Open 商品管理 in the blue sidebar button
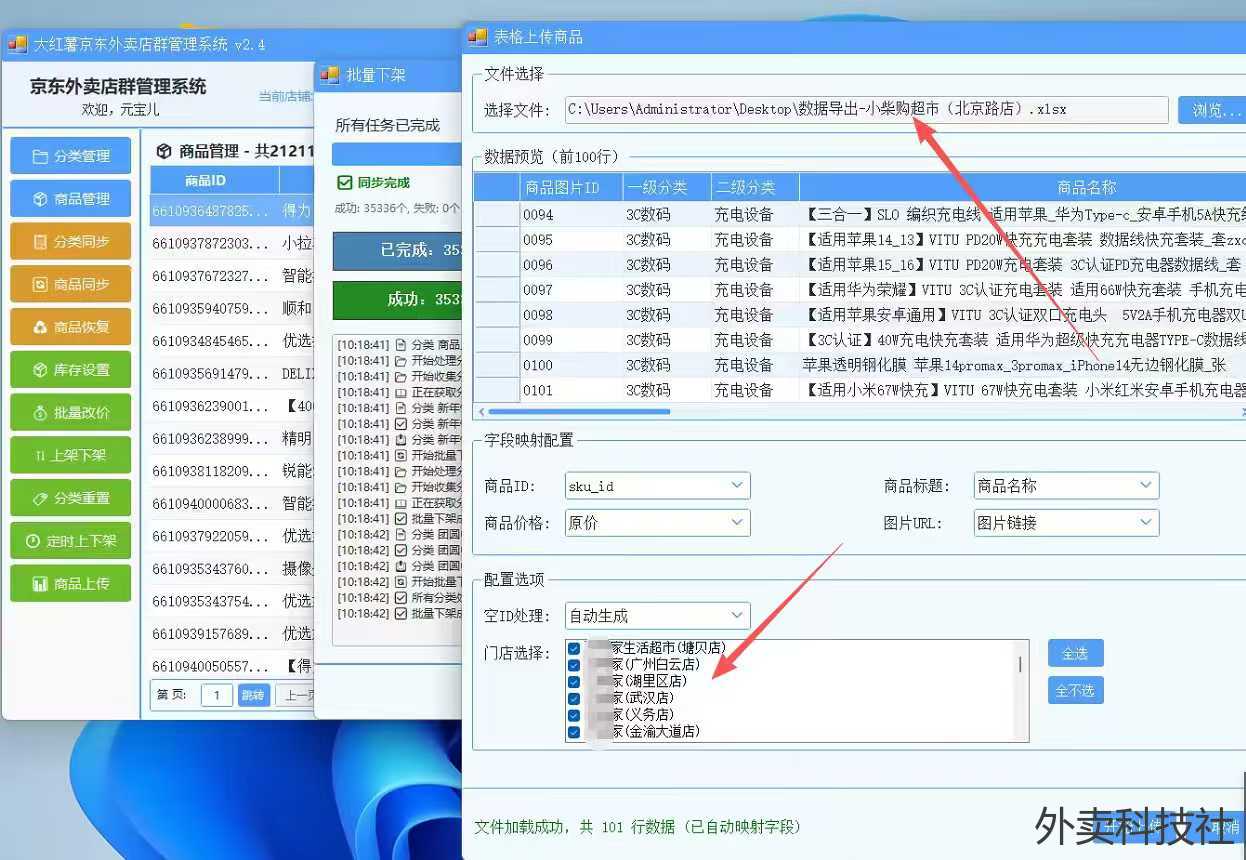This screenshot has height=860, width=1246. click(71, 199)
